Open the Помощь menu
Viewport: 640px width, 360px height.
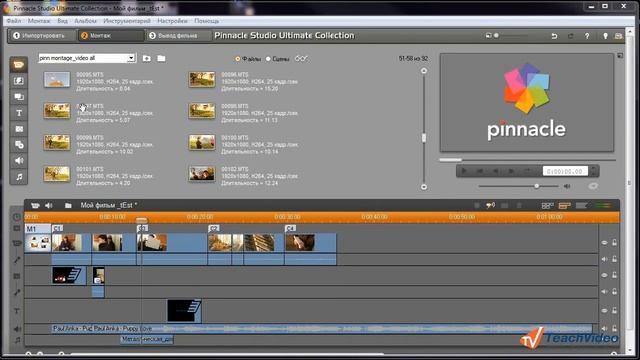[207, 21]
